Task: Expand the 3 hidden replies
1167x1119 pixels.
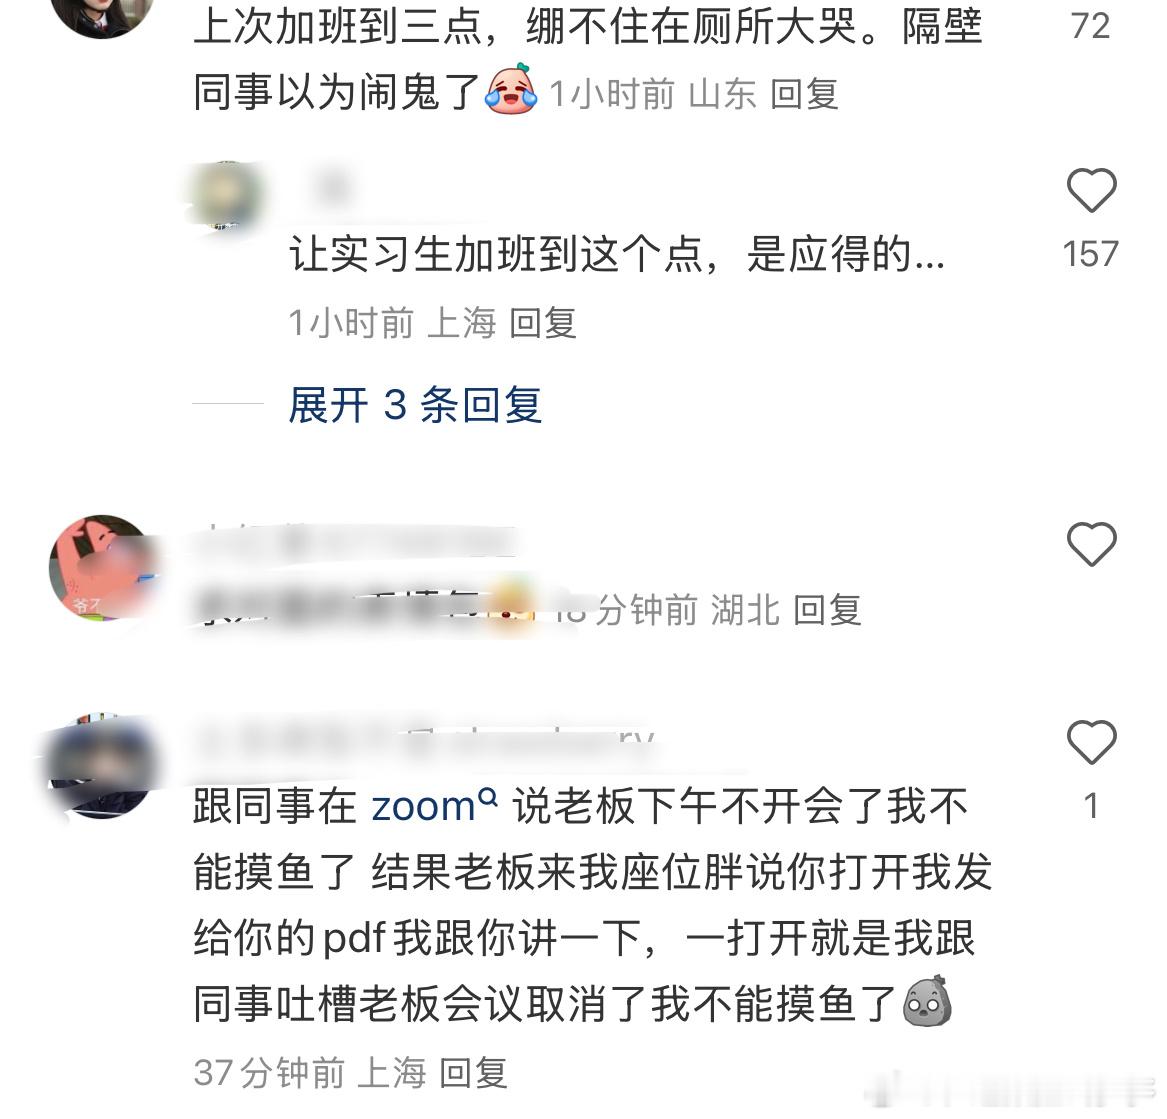Action: [415, 405]
